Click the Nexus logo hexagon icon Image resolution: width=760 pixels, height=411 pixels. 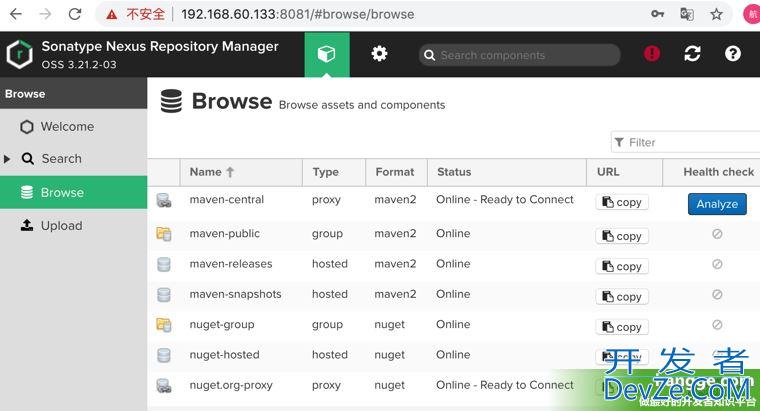pyautogui.click(x=19, y=54)
